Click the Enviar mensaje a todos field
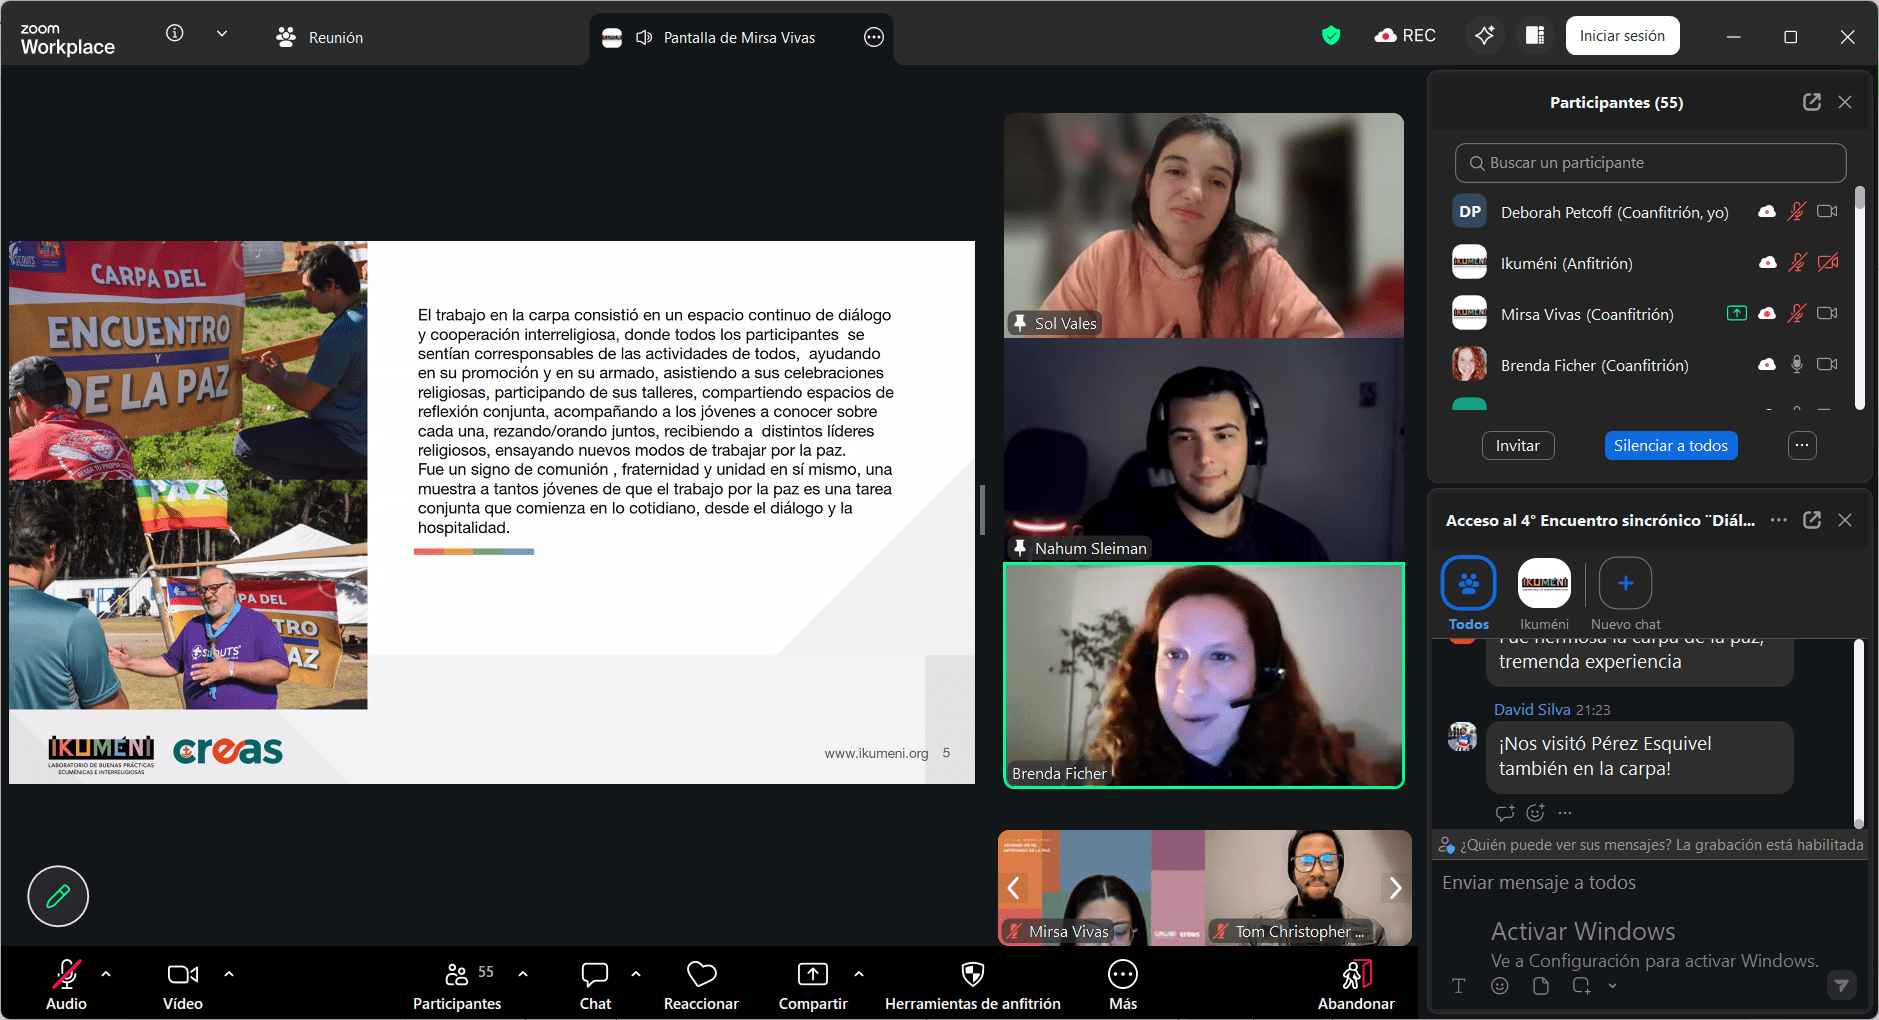 tap(1650, 883)
